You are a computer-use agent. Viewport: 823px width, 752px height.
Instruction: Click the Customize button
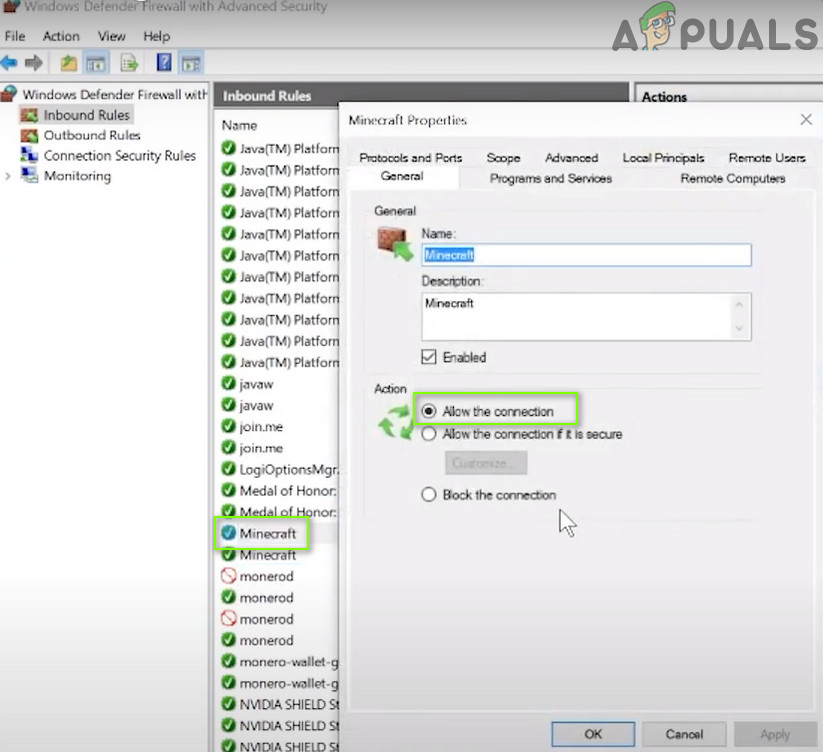point(485,462)
